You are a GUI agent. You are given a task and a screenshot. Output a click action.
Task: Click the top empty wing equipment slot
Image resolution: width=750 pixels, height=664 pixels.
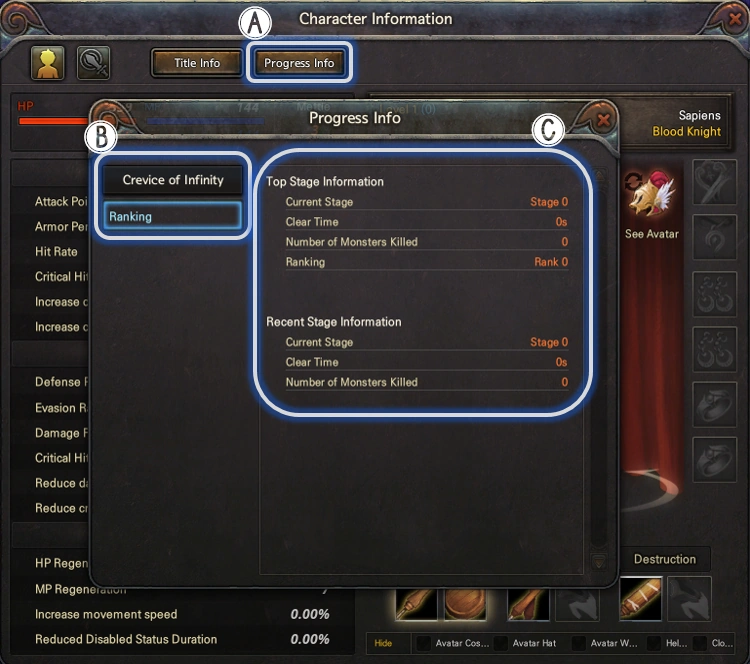click(715, 182)
